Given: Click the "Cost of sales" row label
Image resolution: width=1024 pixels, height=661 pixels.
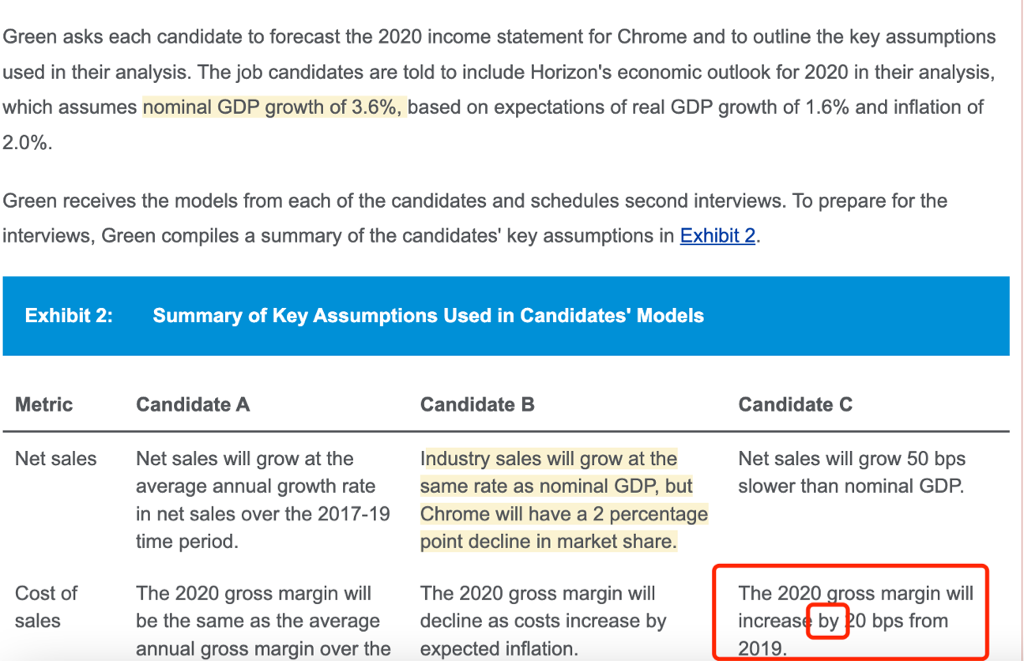Looking at the screenshot, I should point(46,607).
